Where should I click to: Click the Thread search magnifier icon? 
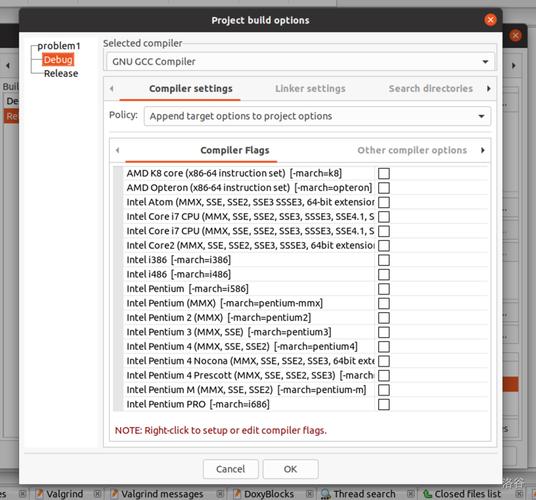pos(325,494)
